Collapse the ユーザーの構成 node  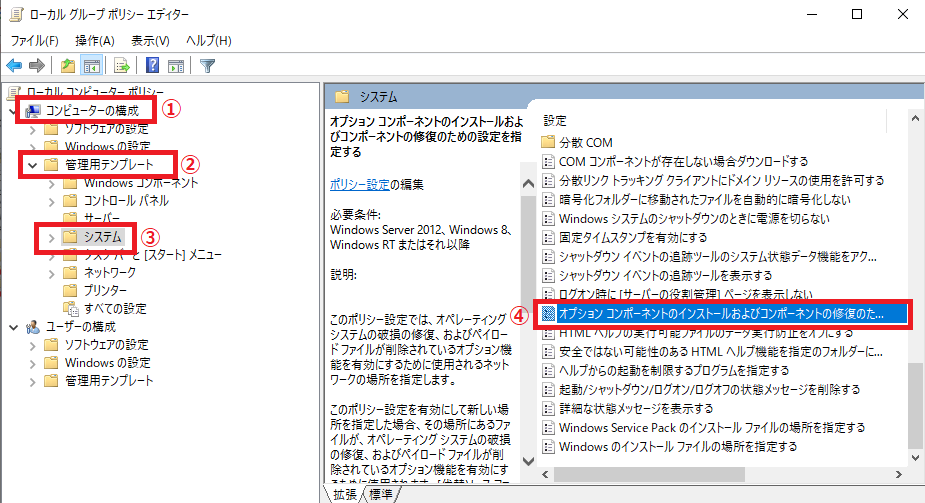coord(13,327)
